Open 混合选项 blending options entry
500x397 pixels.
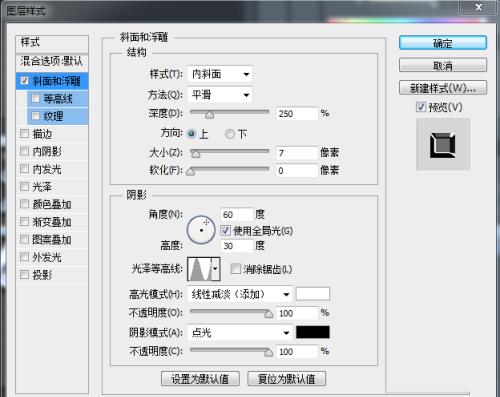point(52,61)
